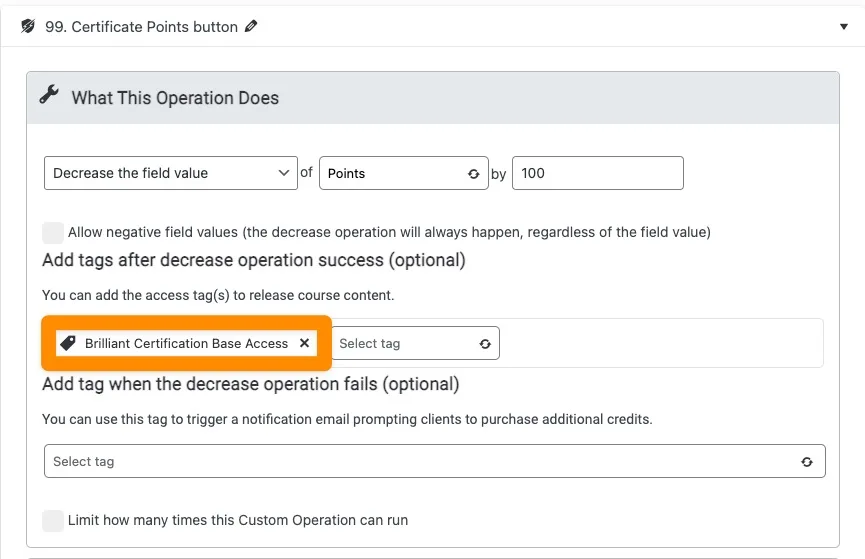Screen dimensions: 865x559
Task: Enable the Allow negative field values checkbox
Action: pyautogui.click(x=53, y=232)
